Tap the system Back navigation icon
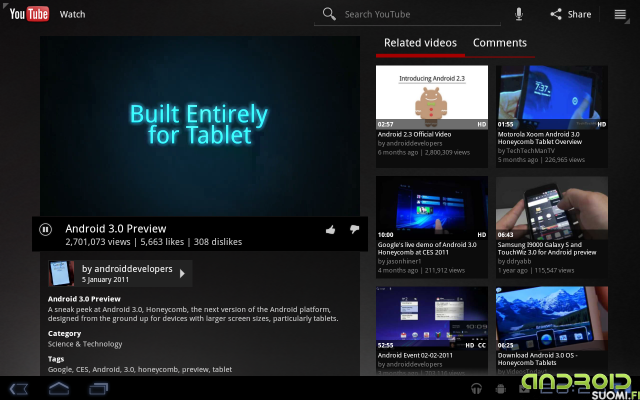Image resolution: width=640 pixels, height=400 pixels. point(19,389)
